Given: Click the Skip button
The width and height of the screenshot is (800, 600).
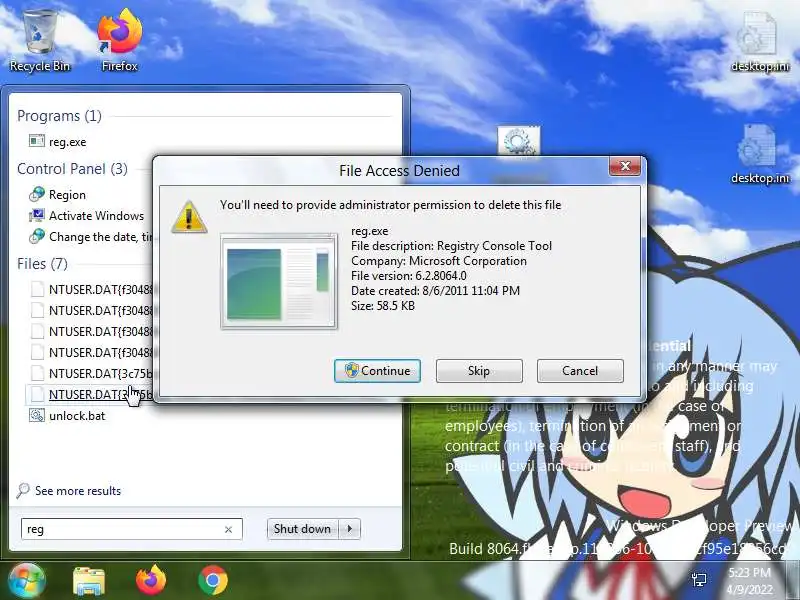Looking at the screenshot, I should pyautogui.click(x=479, y=370).
